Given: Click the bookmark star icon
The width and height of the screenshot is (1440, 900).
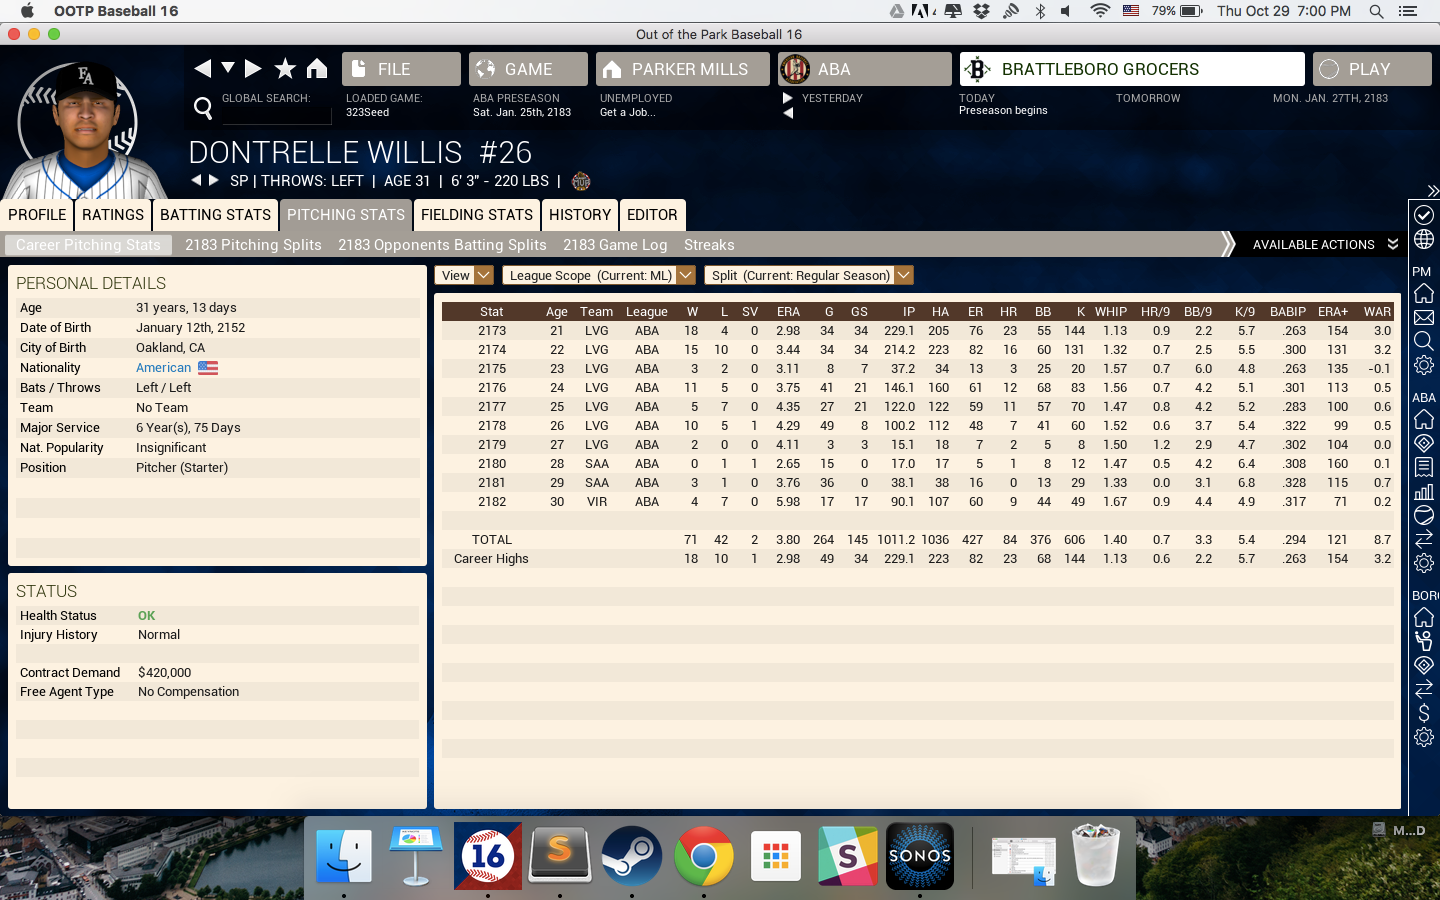Looking at the screenshot, I should click(285, 68).
